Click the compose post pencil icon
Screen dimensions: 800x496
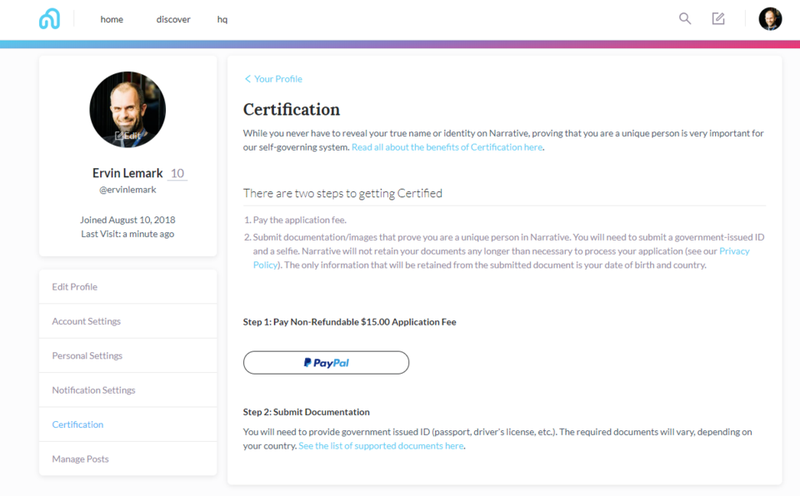coord(718,19)
